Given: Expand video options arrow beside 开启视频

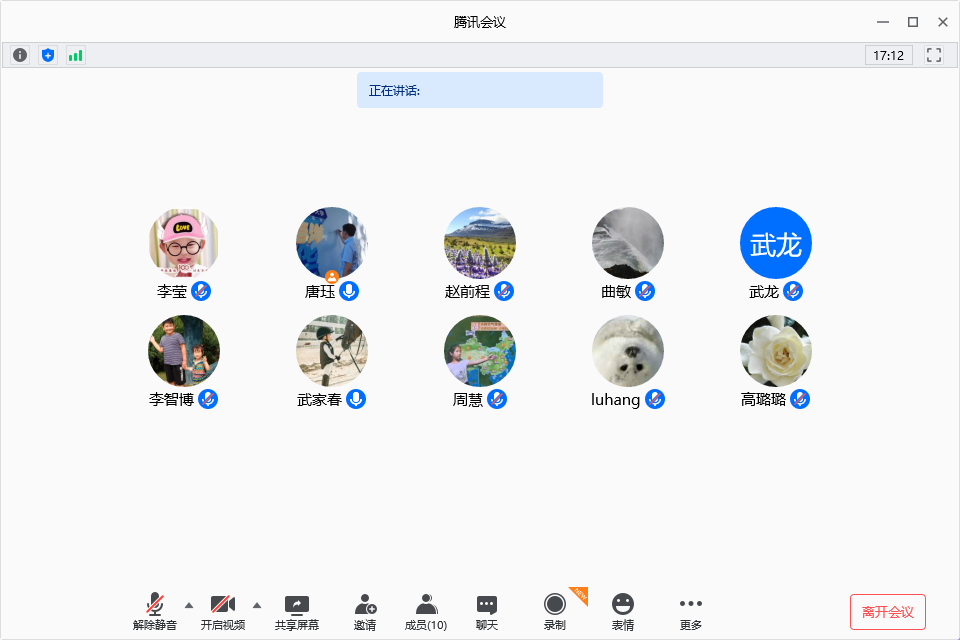Looking at the screenshot, I should [257, 604].
